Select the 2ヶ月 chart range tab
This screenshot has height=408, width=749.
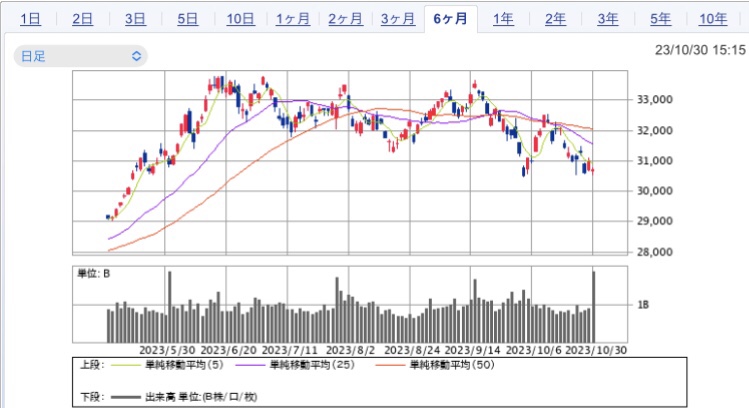tap(345, 19)
